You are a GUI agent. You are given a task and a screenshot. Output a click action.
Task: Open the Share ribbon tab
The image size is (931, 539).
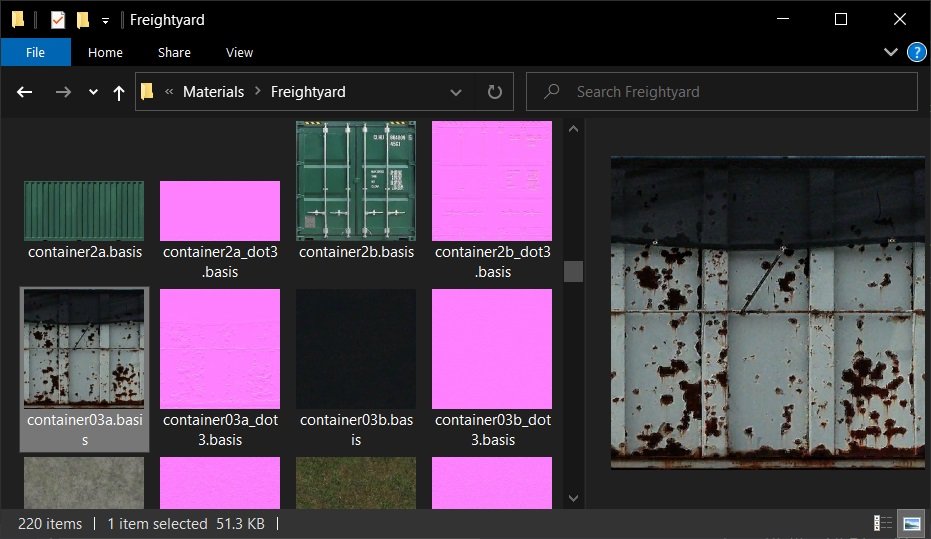(174, 52)
